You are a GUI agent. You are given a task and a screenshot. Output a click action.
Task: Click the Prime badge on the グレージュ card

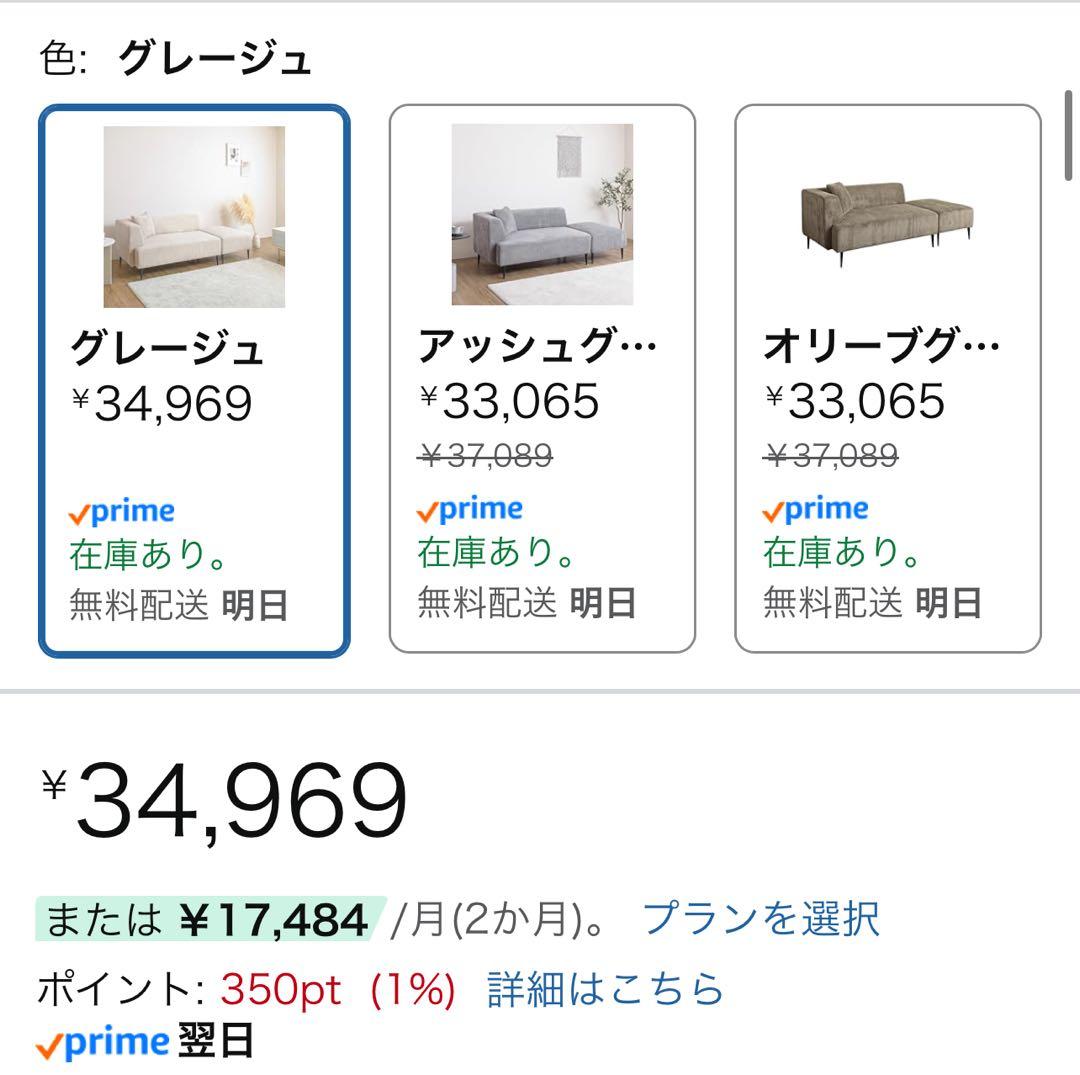pyautogui.click(x=120, y=511)
